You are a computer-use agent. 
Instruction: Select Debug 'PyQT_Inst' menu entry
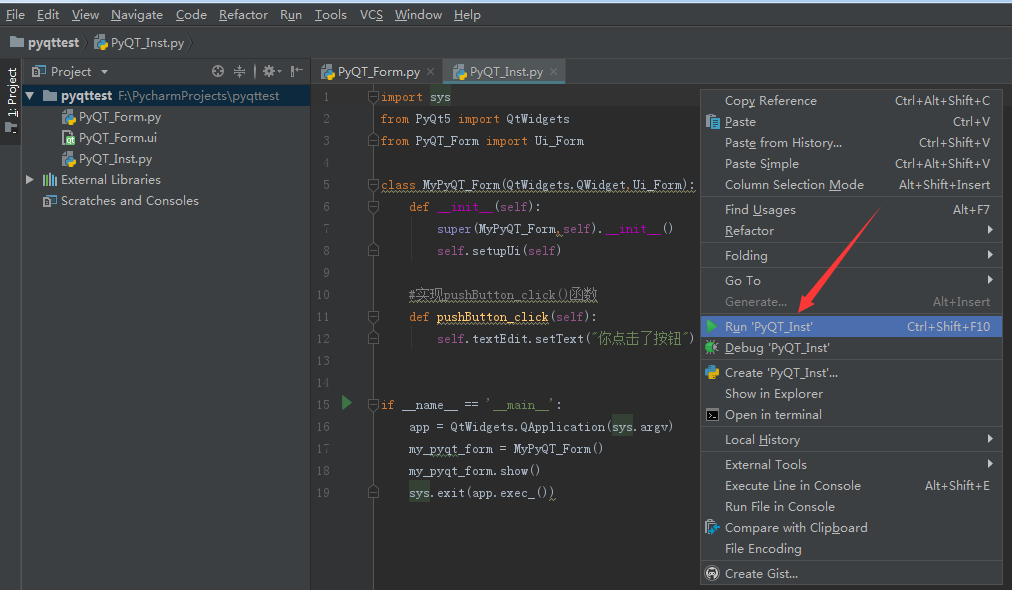851,348
